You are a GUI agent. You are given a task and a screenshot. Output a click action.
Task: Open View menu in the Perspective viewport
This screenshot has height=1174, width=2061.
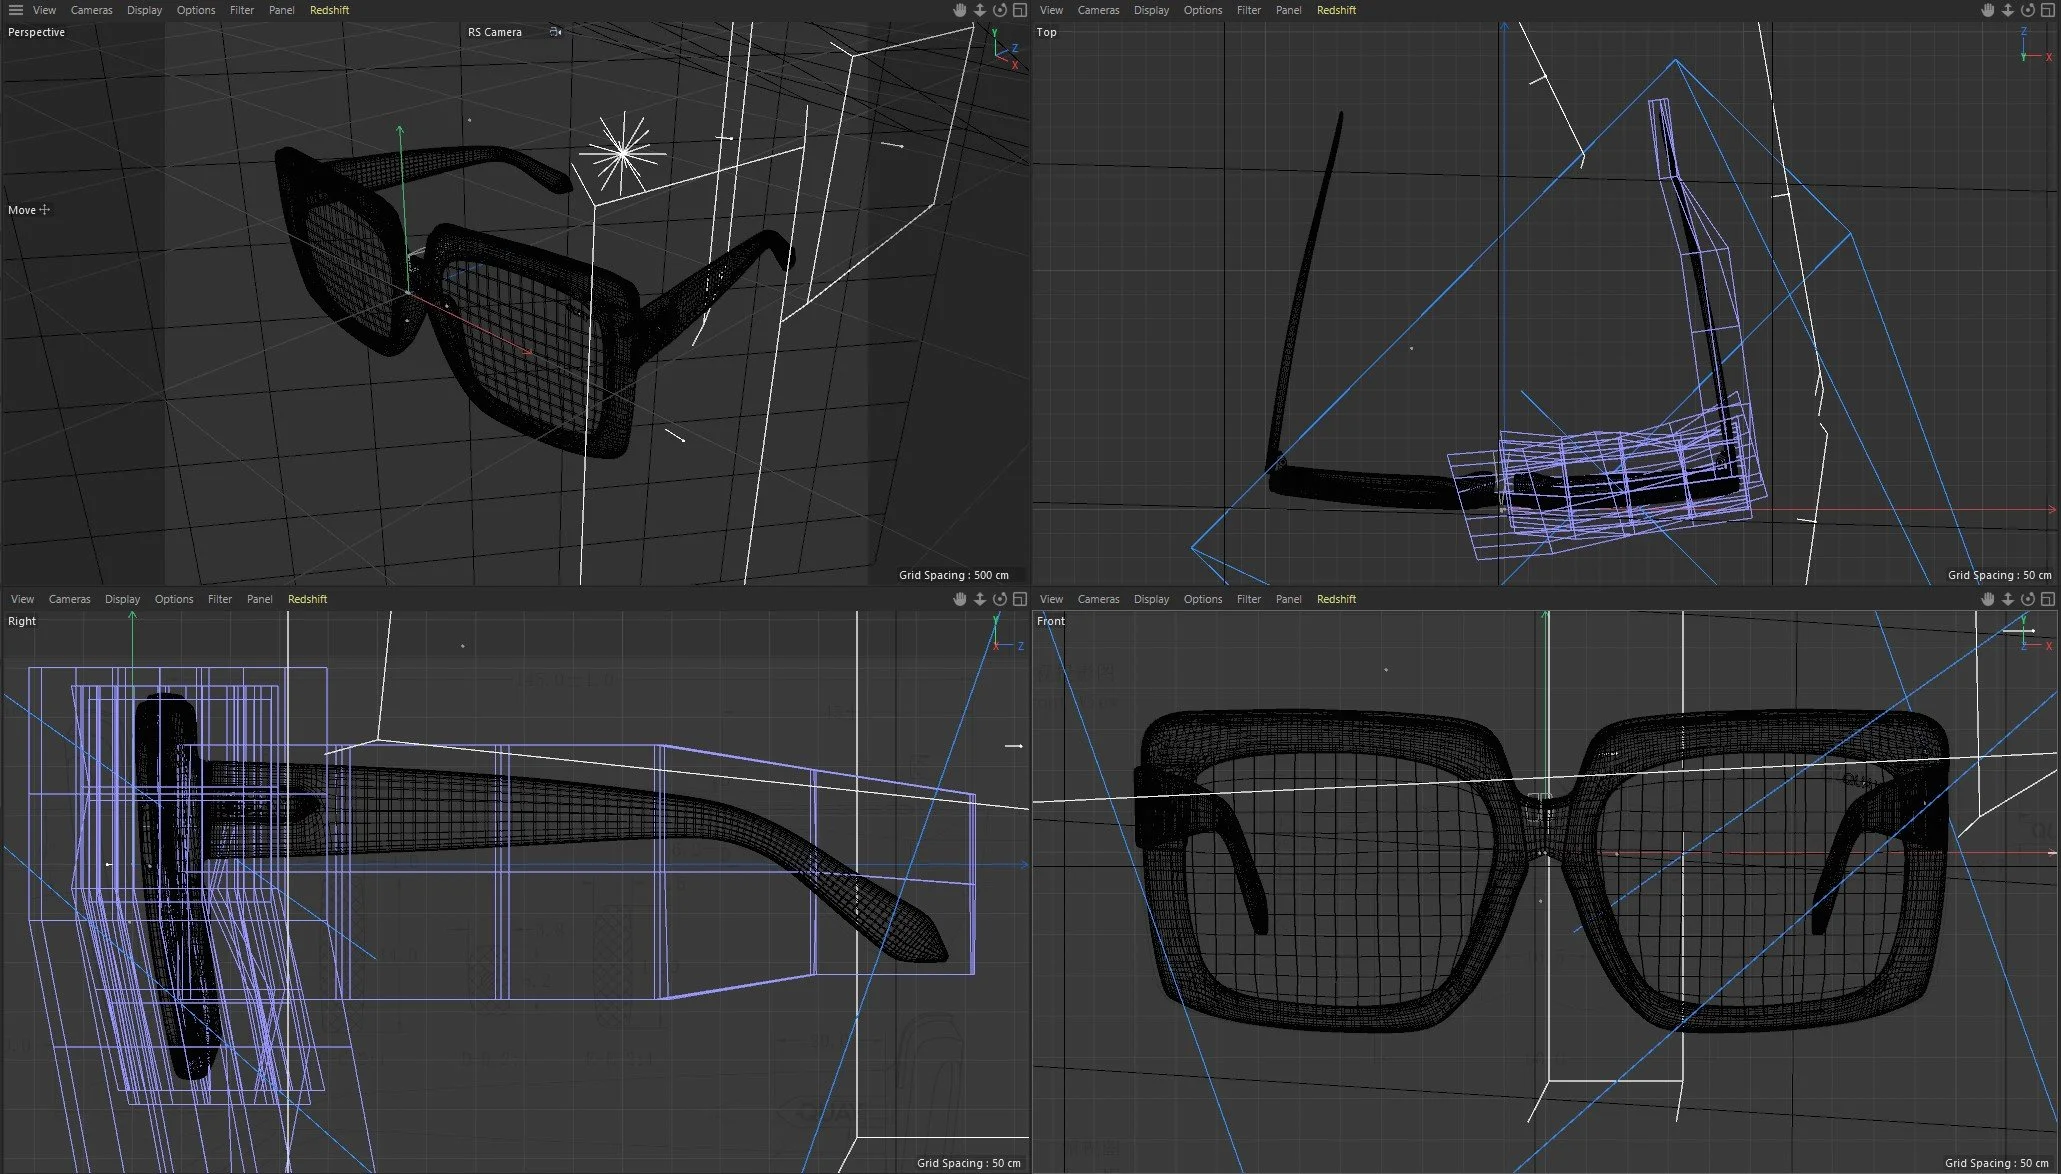(x=44, y=10)
